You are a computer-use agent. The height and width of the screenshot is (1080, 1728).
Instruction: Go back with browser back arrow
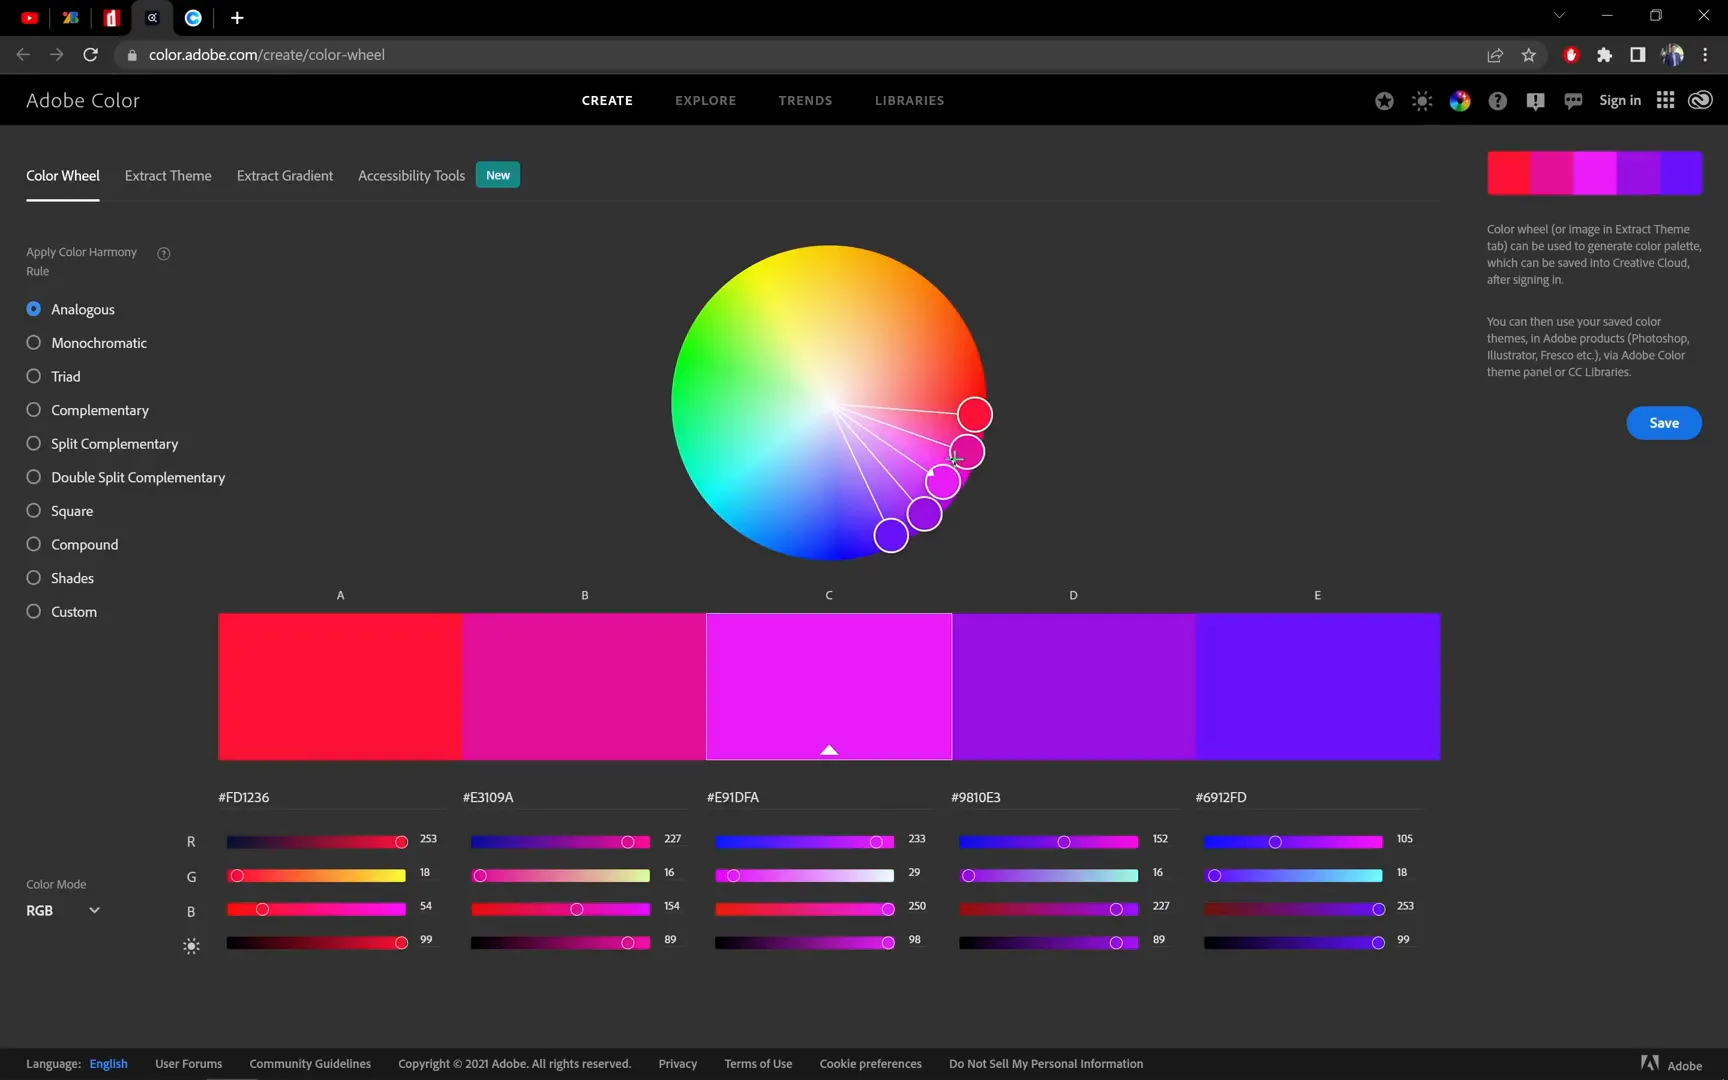click(x=23, y=55)
